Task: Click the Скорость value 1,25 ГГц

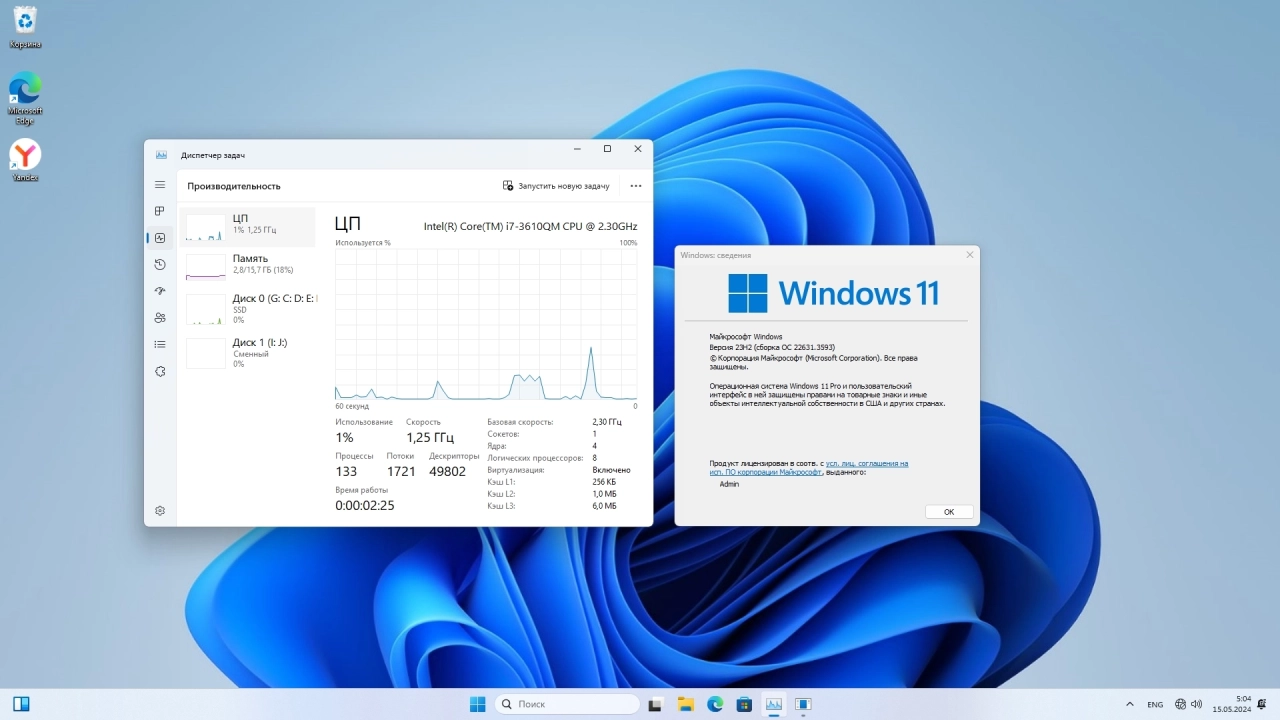Action: point(430,438)
